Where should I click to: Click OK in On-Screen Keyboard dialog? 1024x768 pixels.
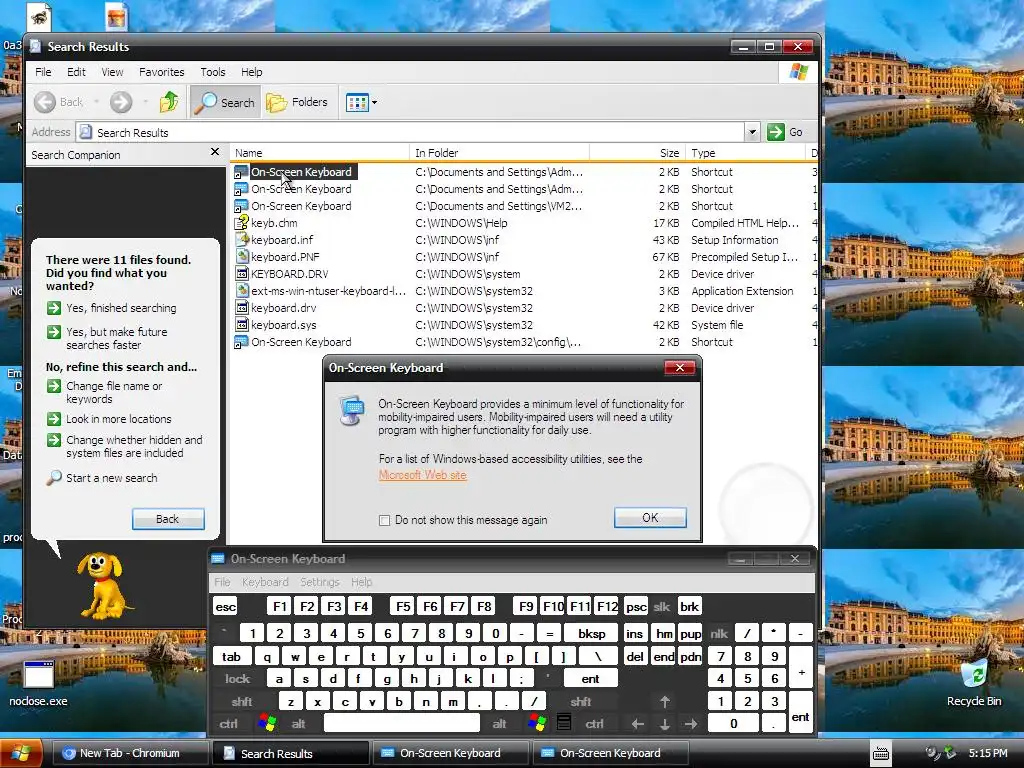[x=650, y=517]
